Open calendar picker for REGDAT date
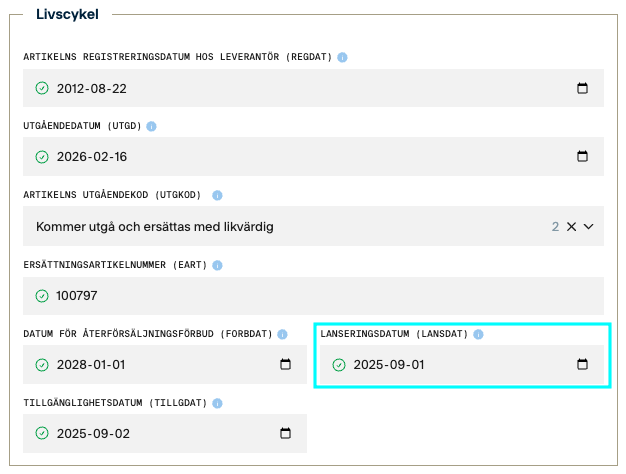 pyautogui.click(x=583, y=88)
